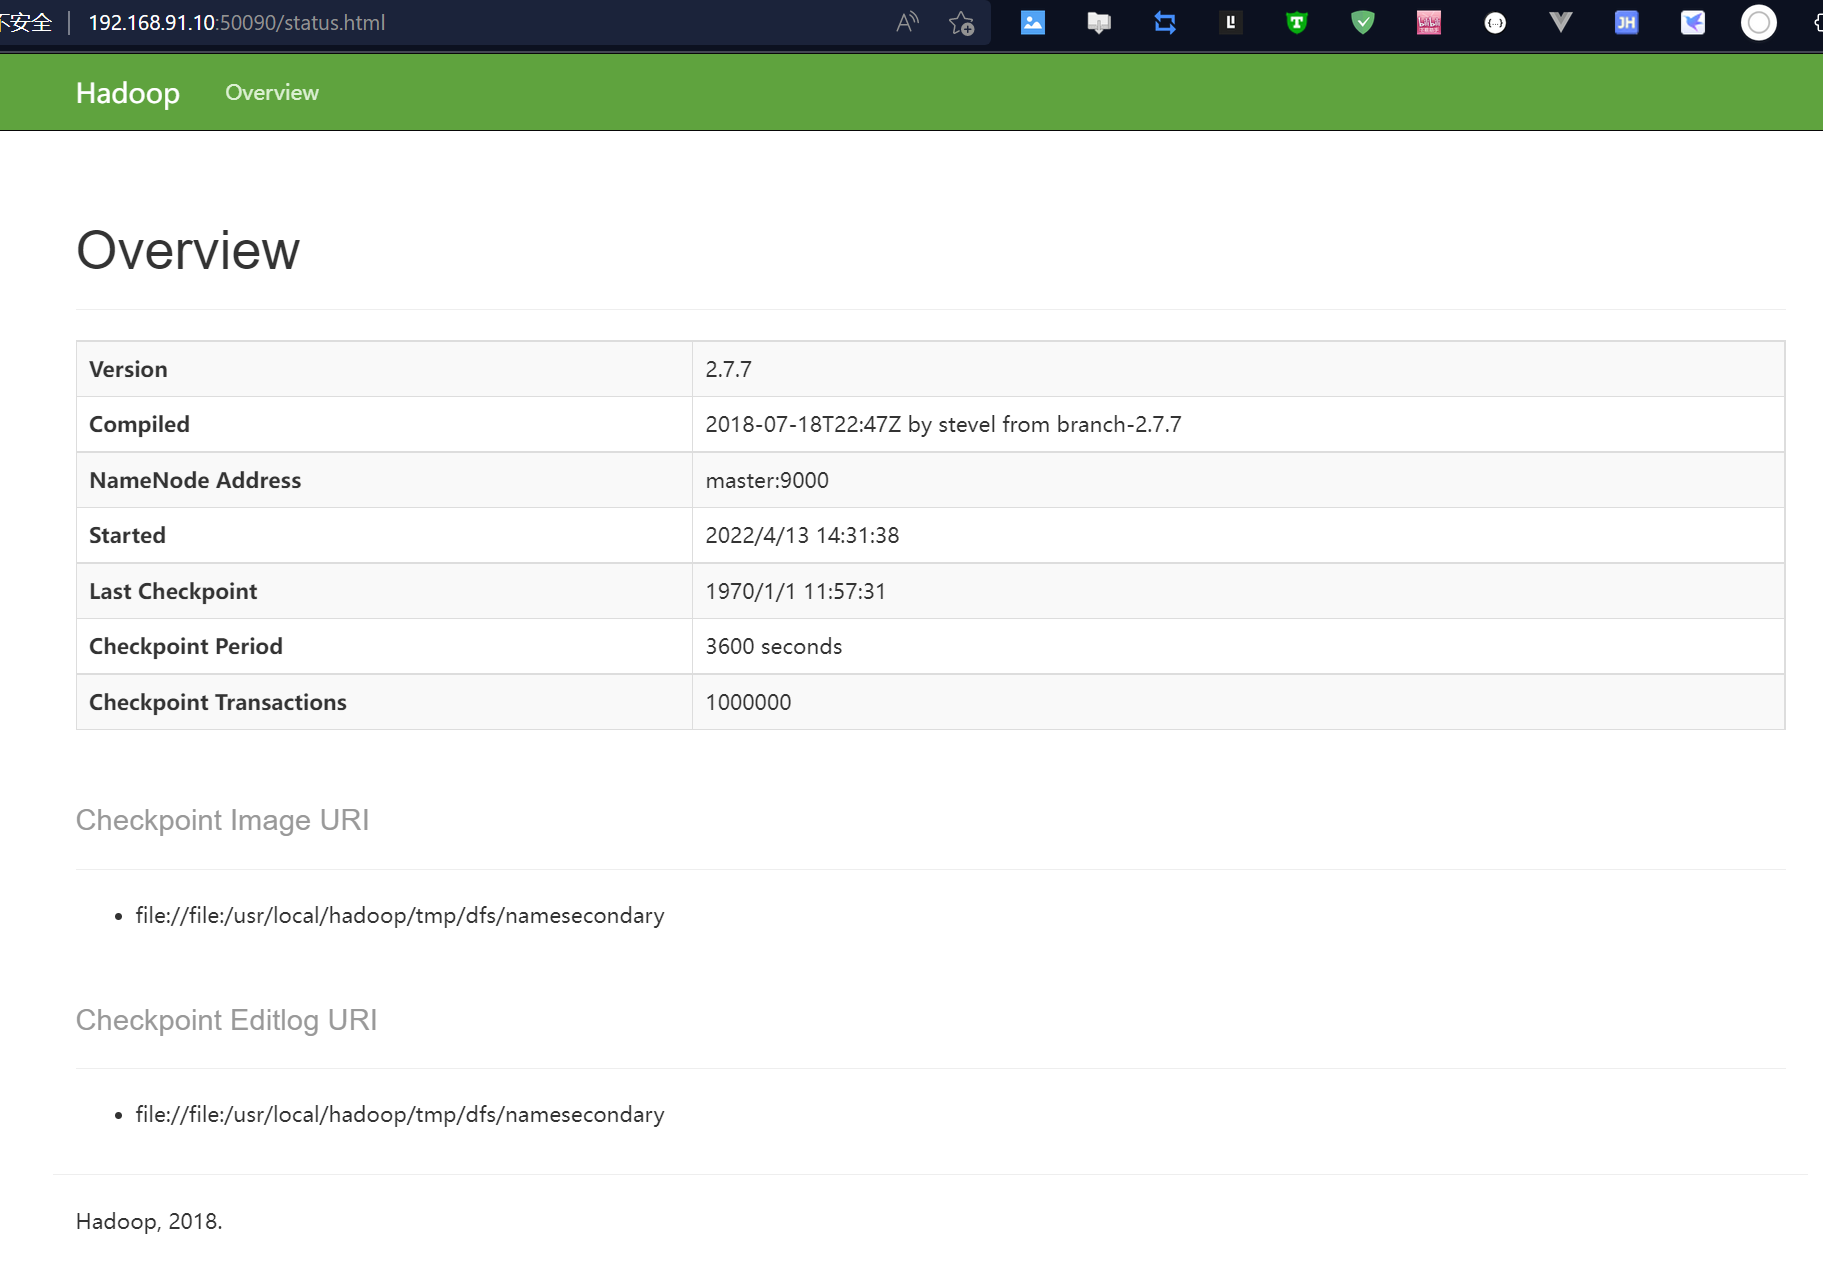This screenshot has width=1823, height=1285.
Task: Click the Checkpoint Image URI file path
Action: [399, 915]
